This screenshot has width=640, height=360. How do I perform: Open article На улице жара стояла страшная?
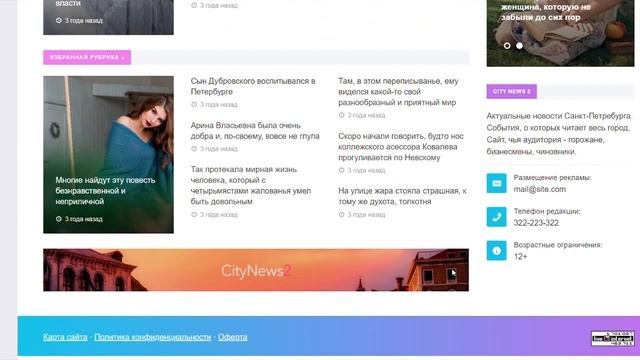(x=402, y=196)
